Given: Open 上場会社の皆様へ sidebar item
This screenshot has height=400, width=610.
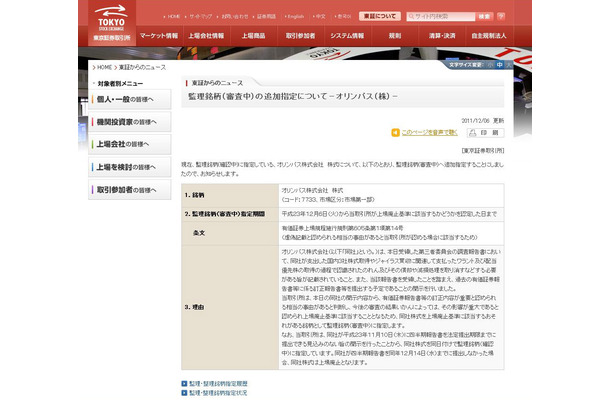Looking at the screenshot, I should [130, 144].
